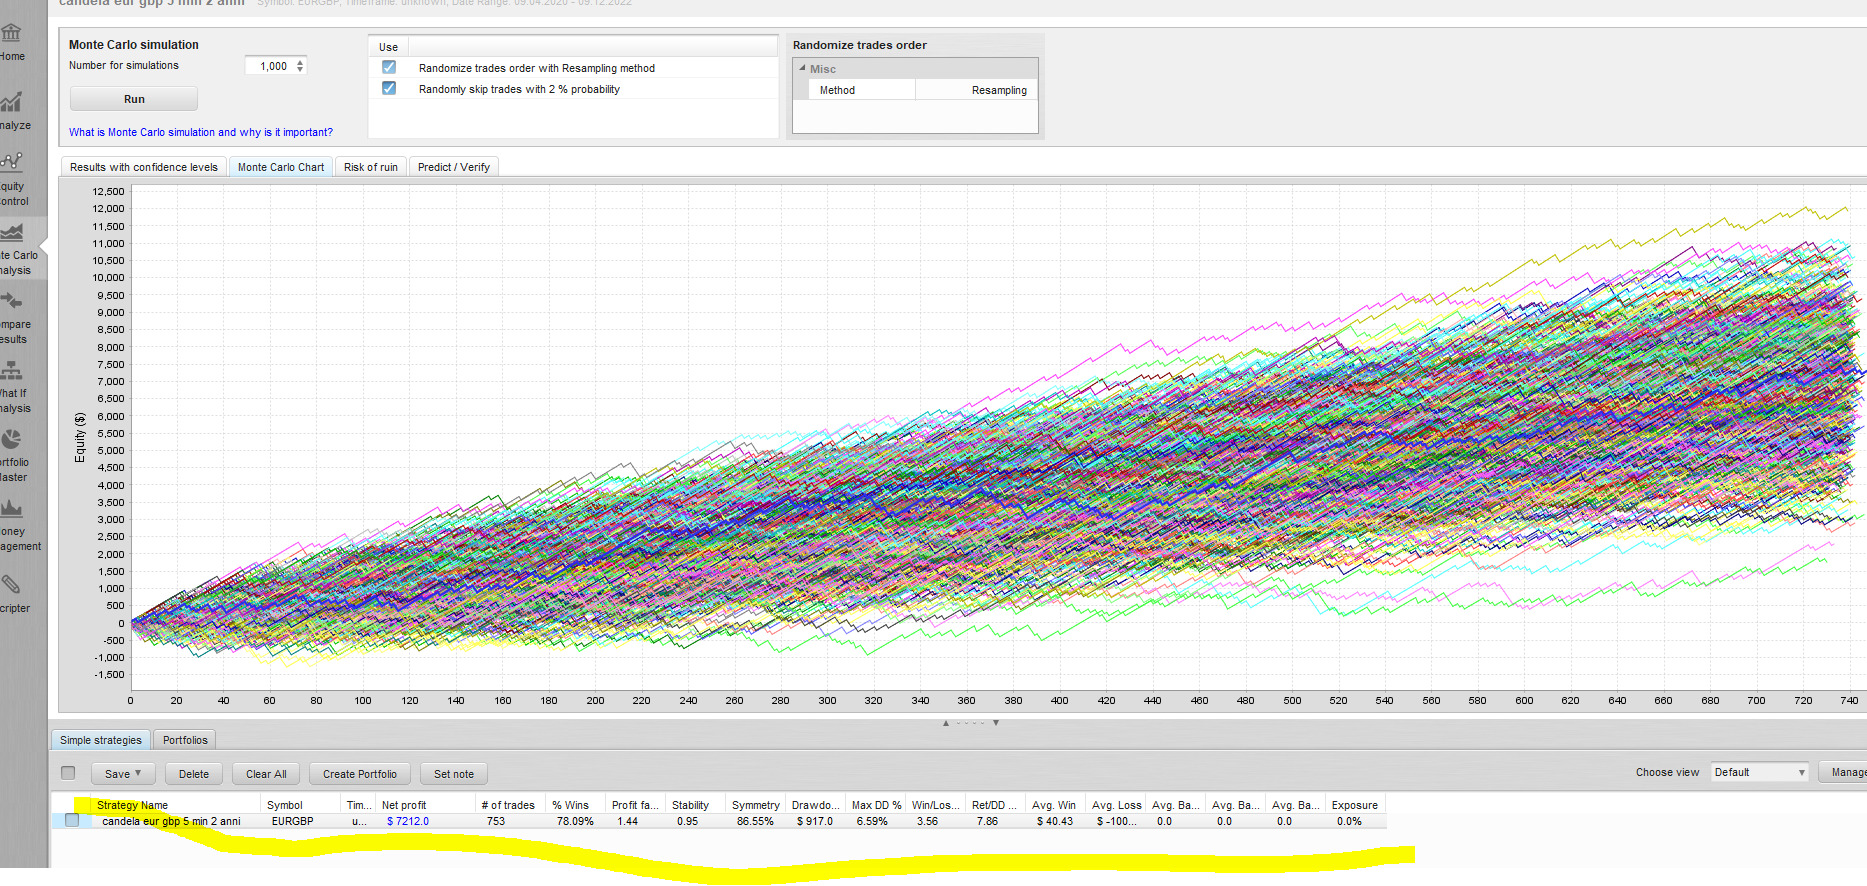Switch to the Portfolios tab
Viewport: 1867px width, 886px height.
coord(185,740)
